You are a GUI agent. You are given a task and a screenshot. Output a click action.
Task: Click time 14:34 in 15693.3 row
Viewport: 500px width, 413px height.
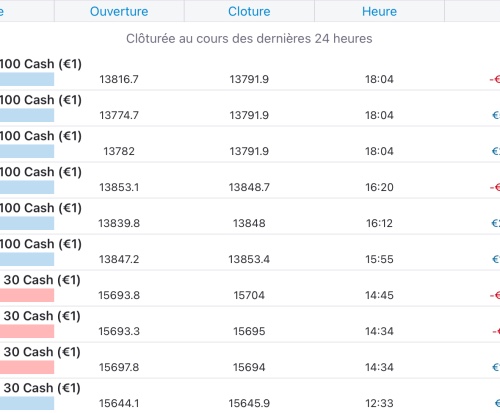(x=379, y=331)
